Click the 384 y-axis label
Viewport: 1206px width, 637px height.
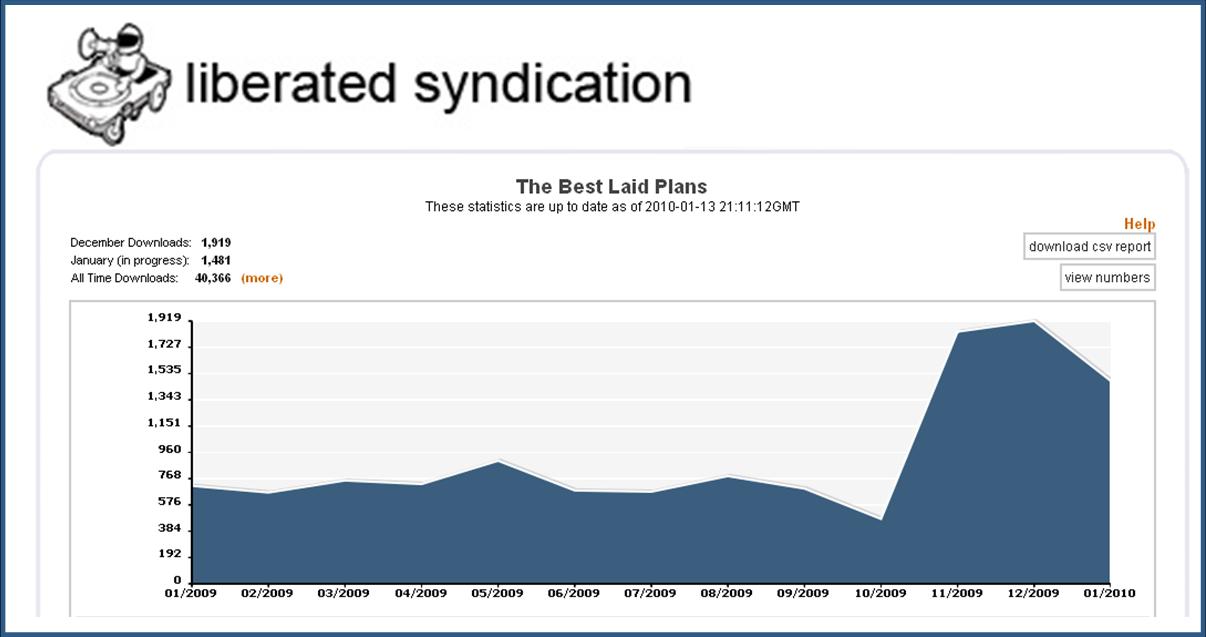[x=171, y=528]
